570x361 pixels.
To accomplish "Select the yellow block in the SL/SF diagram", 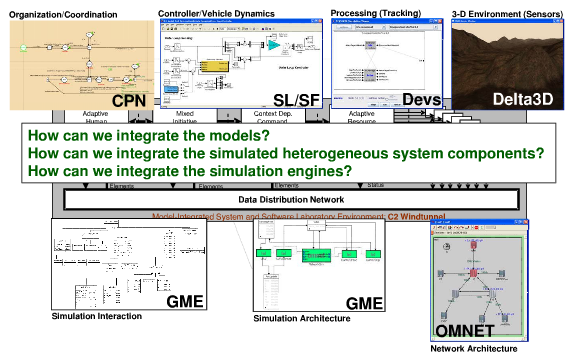I will [x=214, y=66].
